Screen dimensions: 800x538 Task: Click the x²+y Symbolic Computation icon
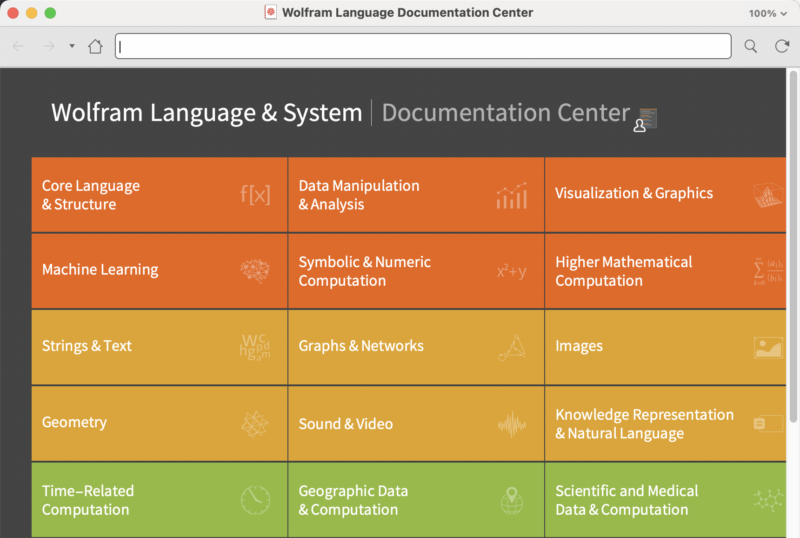[512, 271]
